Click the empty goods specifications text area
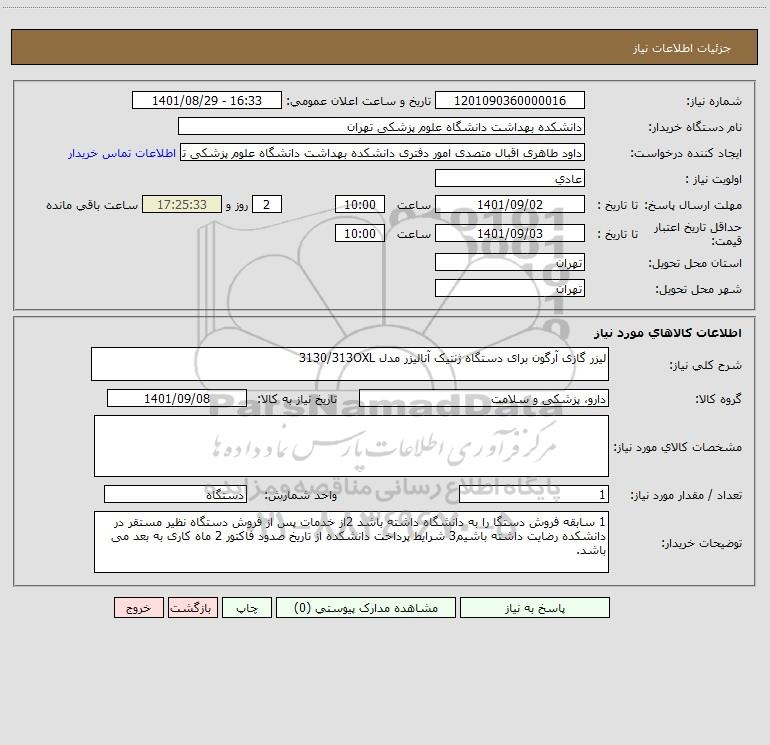770x745 pixels. click(x=351, y=446)
